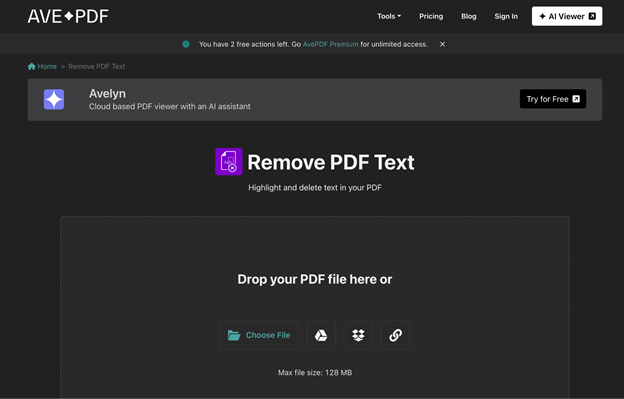Screen dimensions: 624x399
Task: Import a file from Dropbox
Action: [x=358, y=335]
